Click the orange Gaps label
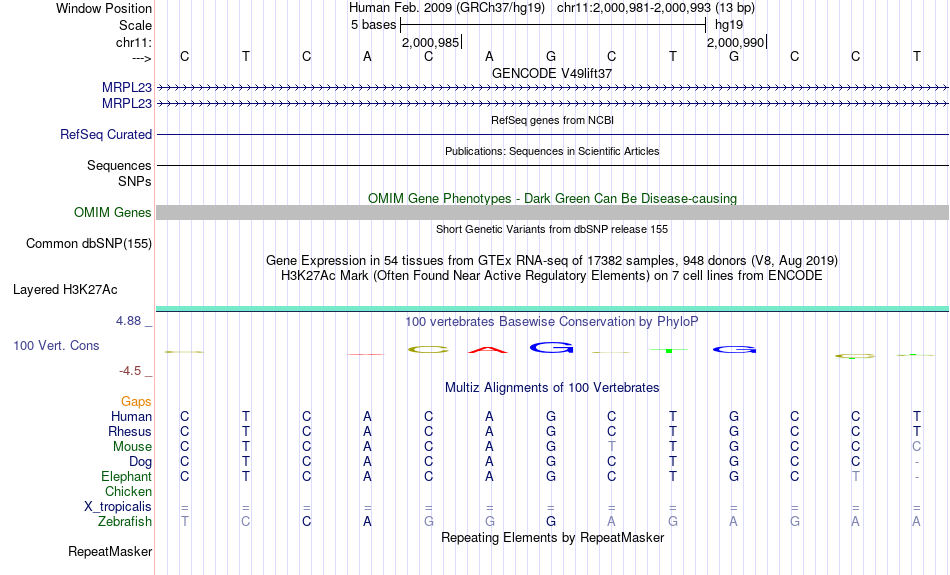This screenshot has width=950, height=575. [136, 402]
